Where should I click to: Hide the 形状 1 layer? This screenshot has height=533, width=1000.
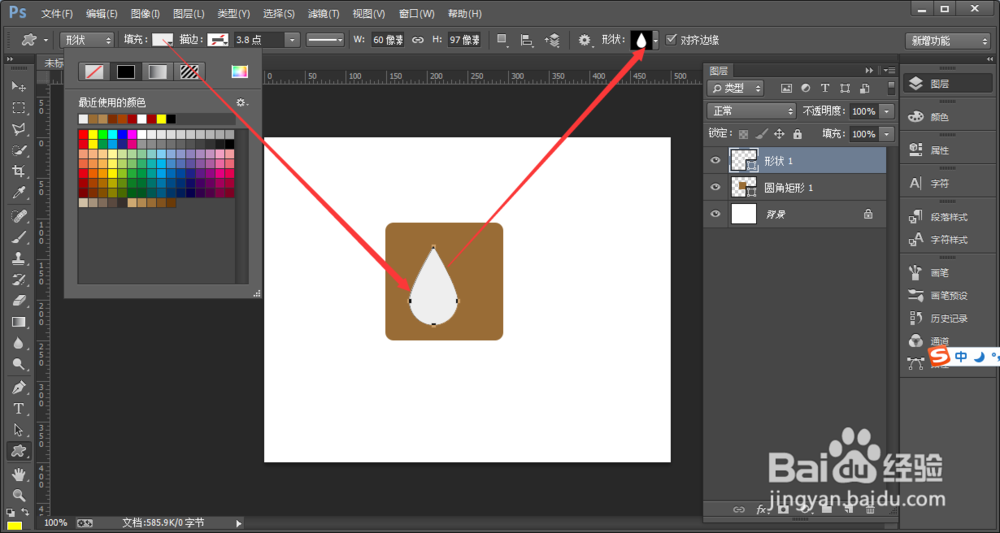(x=715, y=161)
